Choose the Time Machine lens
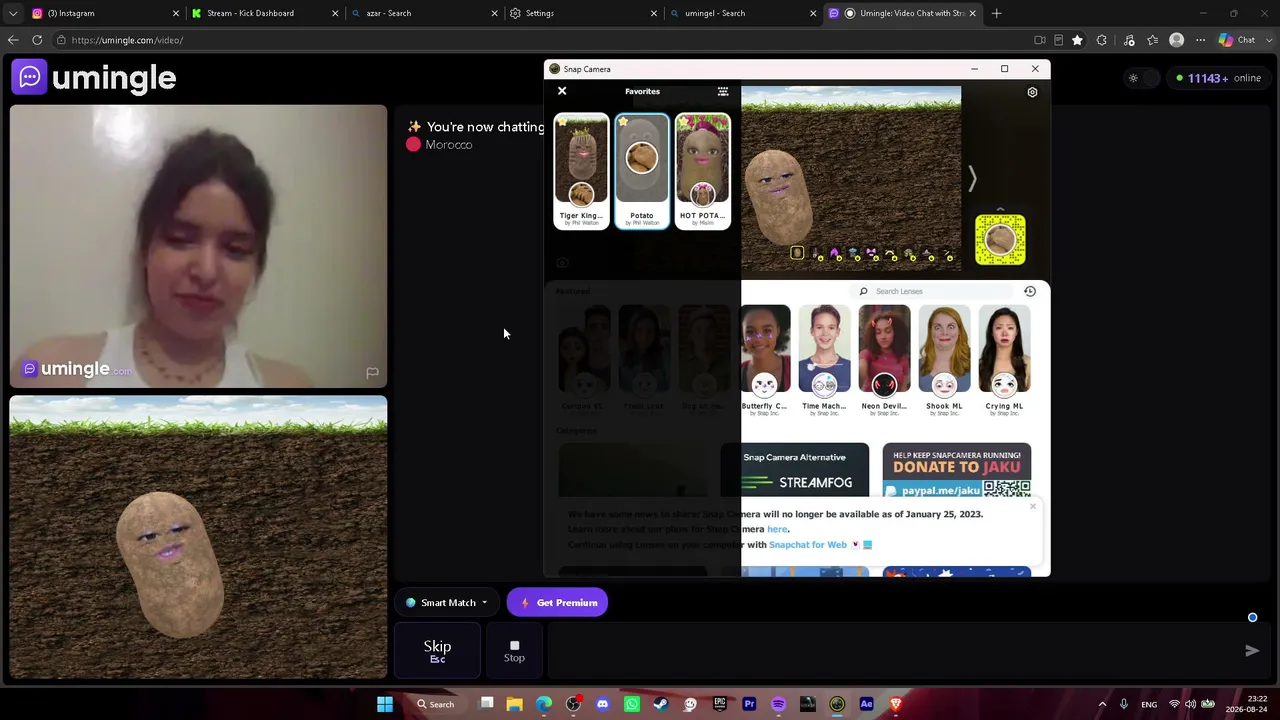 [824, 360]
